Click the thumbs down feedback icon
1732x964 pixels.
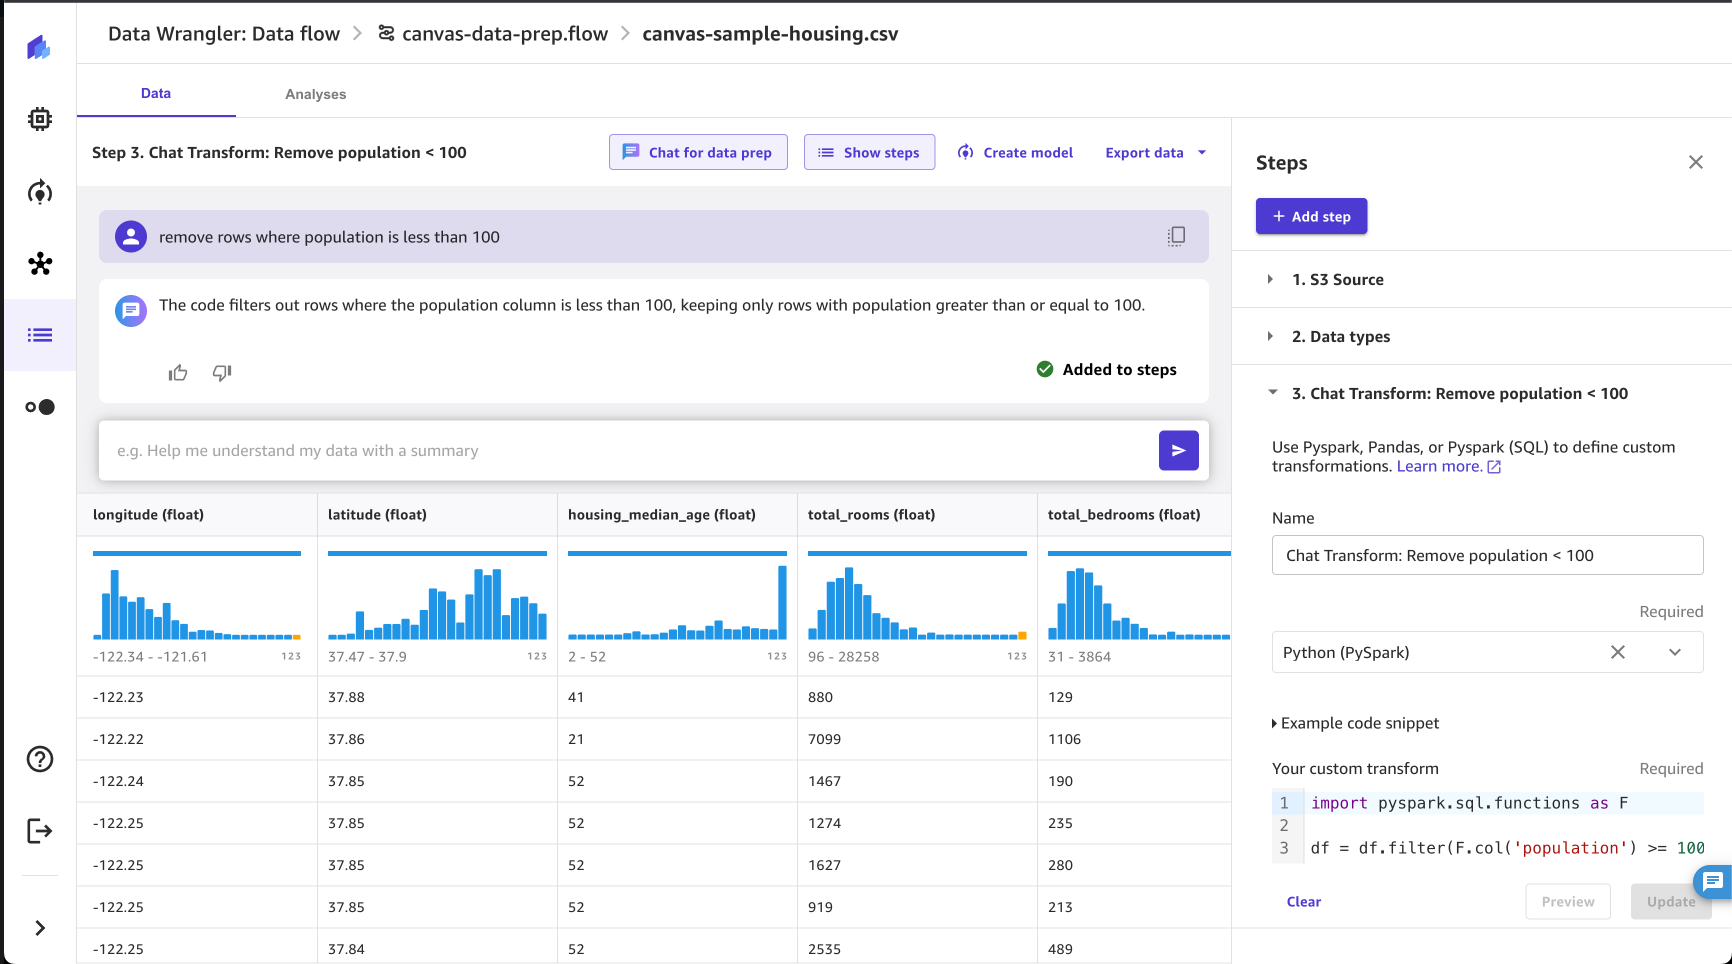tap(222, 373)
